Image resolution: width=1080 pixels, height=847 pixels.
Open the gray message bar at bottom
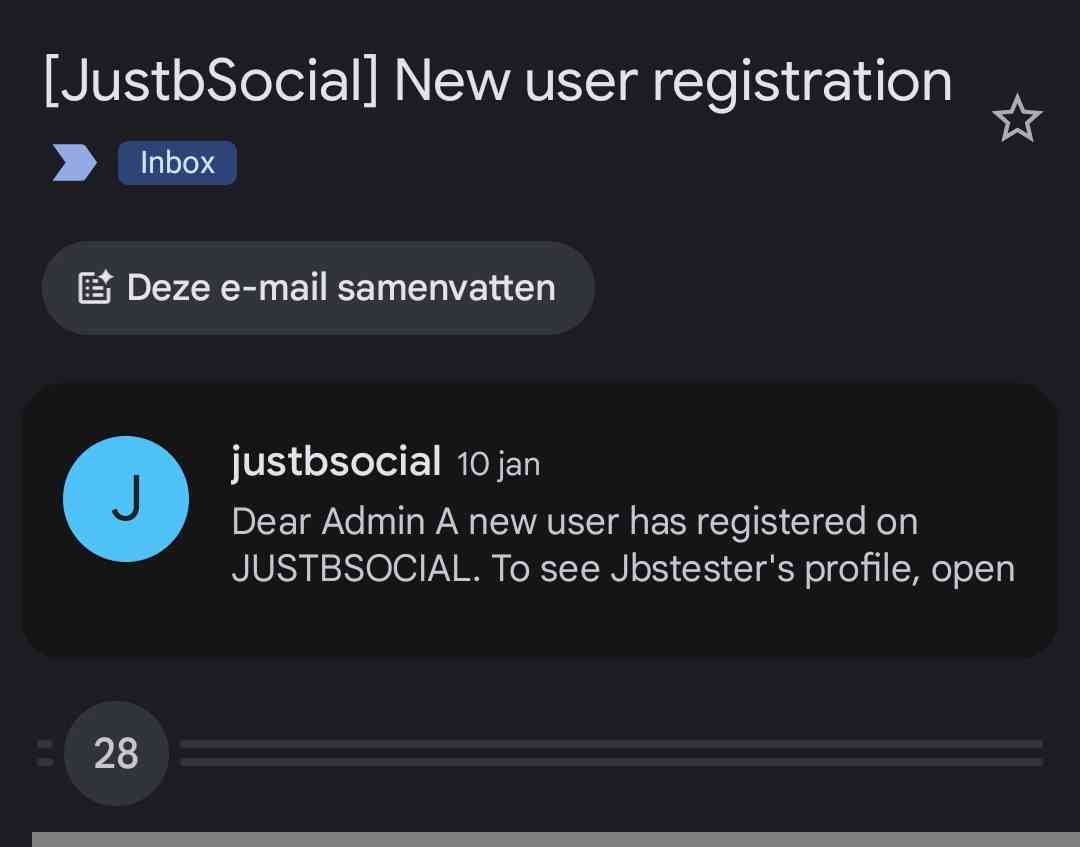[556, 839]
